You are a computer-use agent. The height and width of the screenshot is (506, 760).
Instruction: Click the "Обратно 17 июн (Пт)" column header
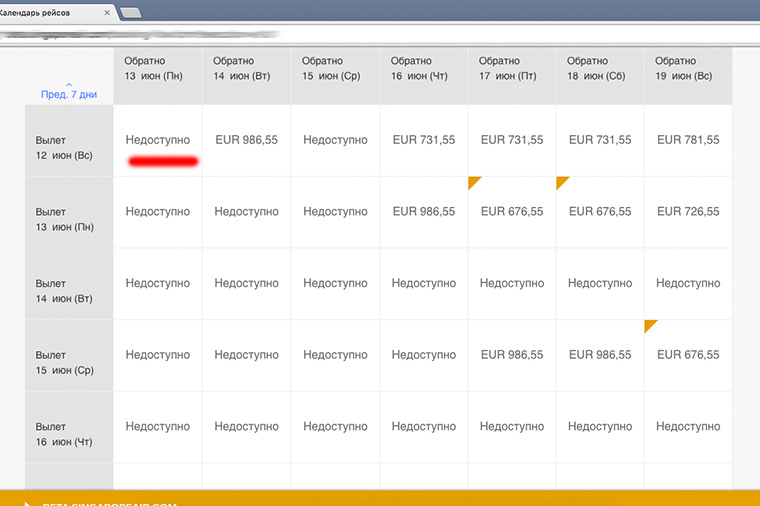512,76
